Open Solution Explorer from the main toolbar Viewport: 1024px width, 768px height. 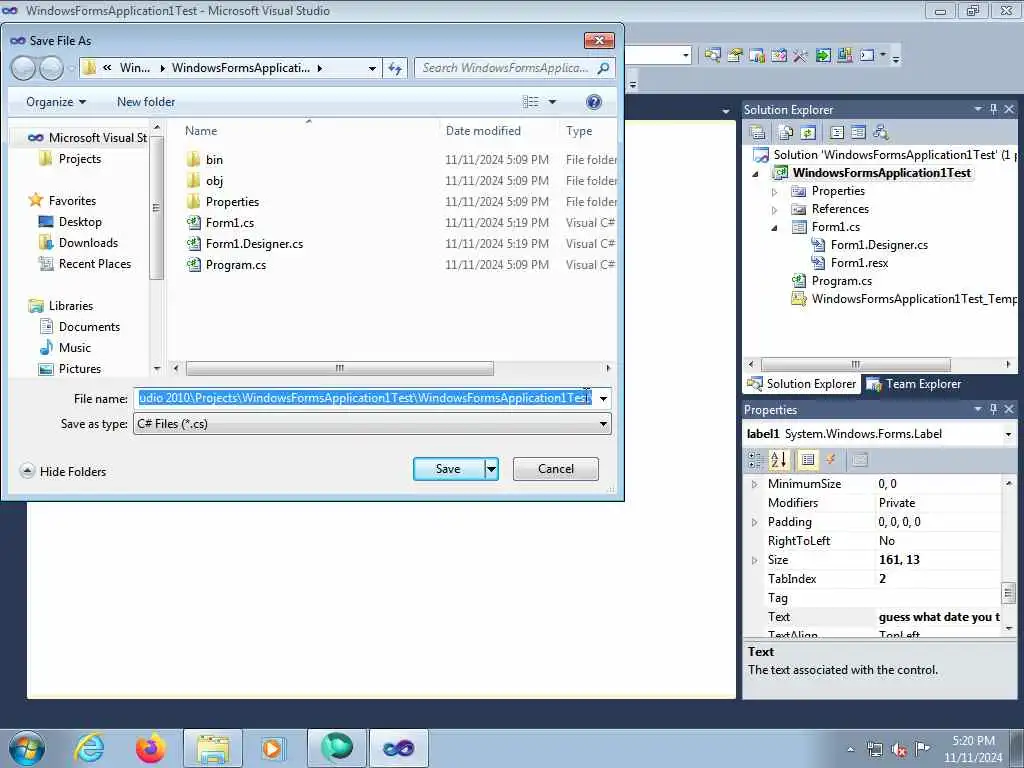point(712,56)
